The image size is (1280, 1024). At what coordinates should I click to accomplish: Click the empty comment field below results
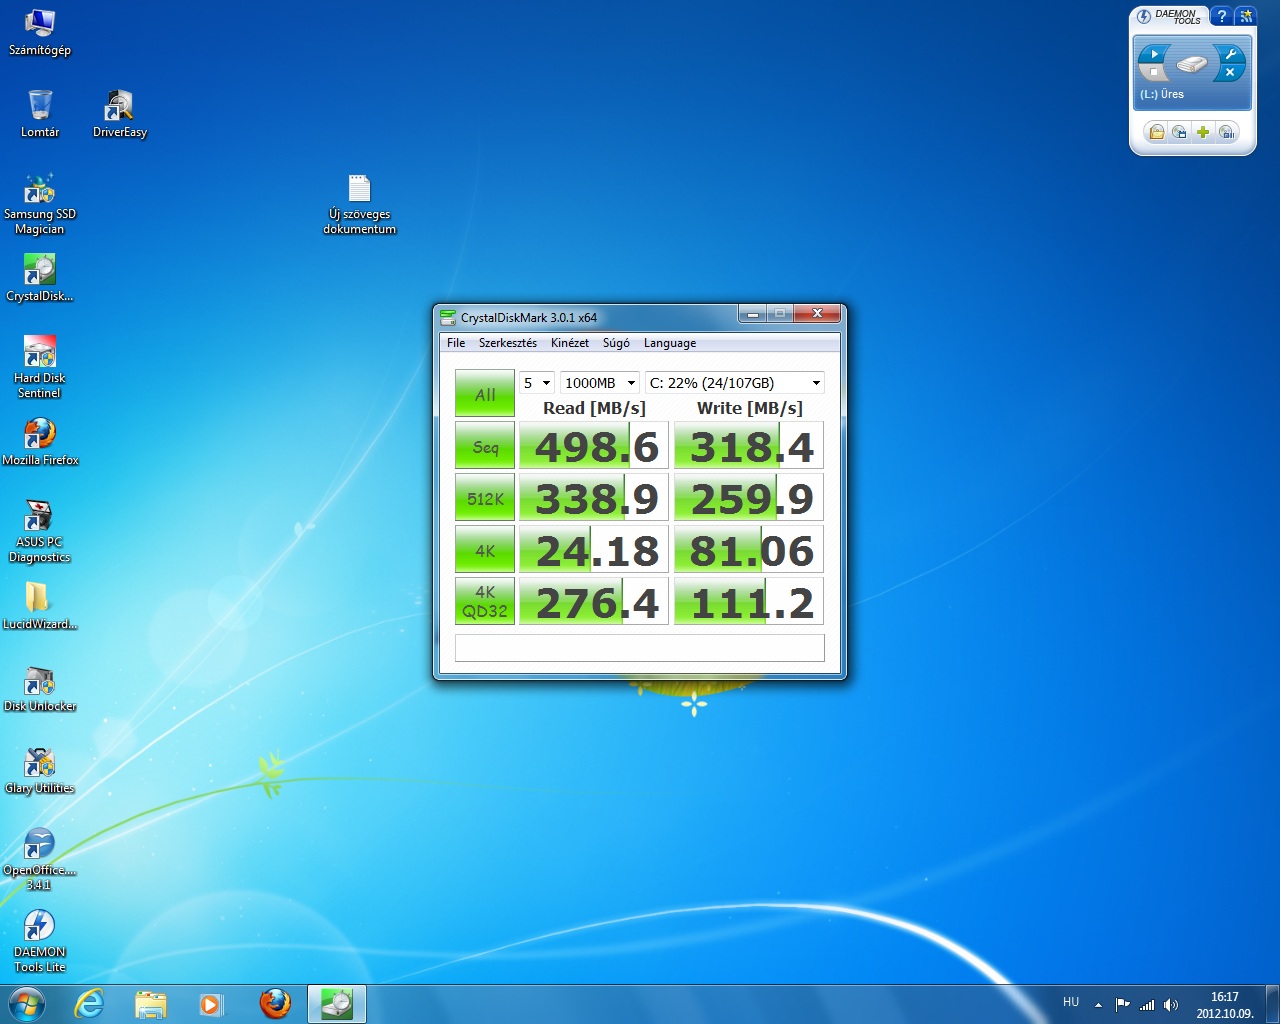pyautogui.click(x=640, y=647)
